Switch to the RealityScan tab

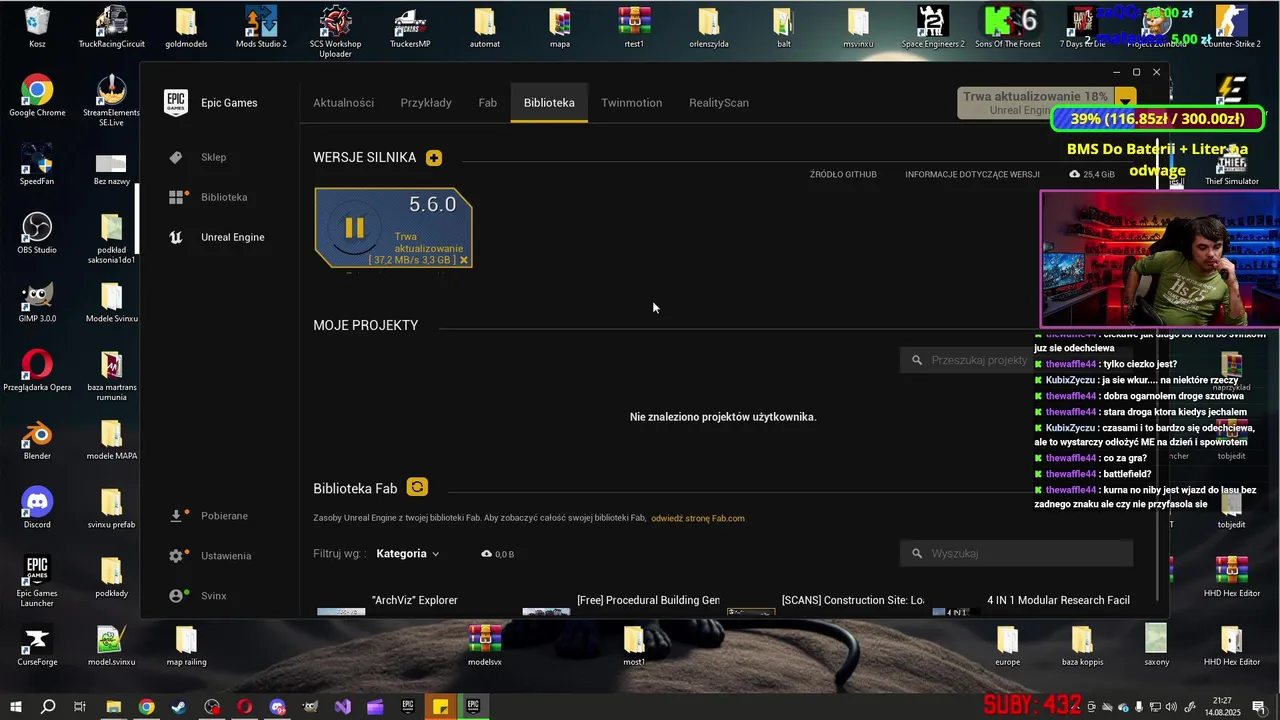tap(718, 103)
